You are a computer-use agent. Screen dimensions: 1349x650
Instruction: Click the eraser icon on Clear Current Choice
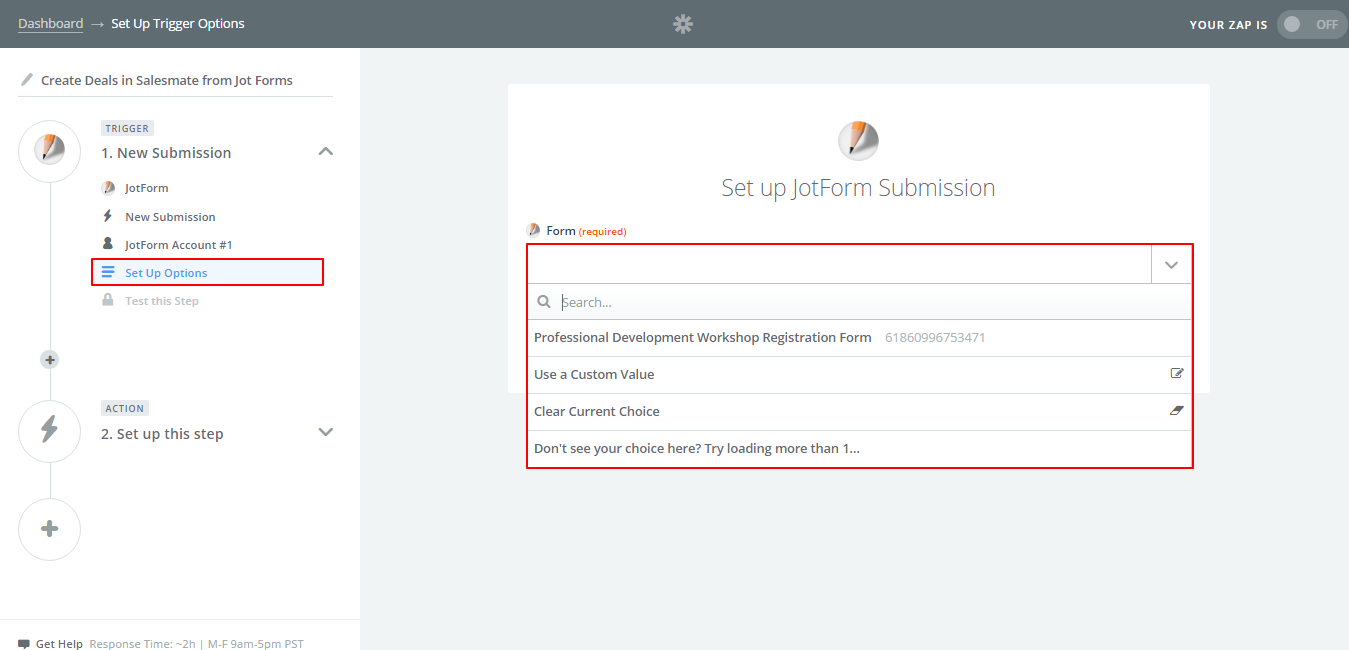[x=1177, y=411]
